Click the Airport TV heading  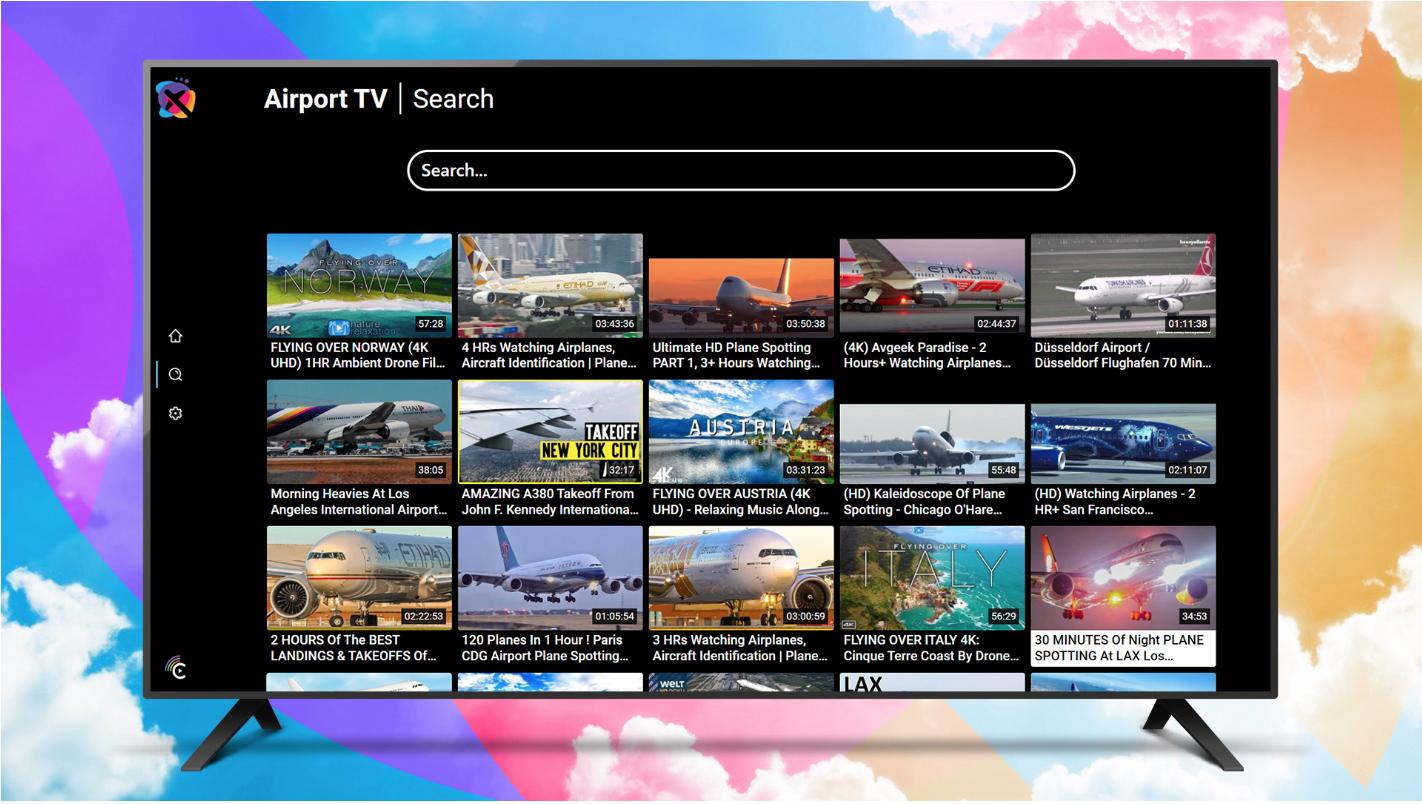325,99
